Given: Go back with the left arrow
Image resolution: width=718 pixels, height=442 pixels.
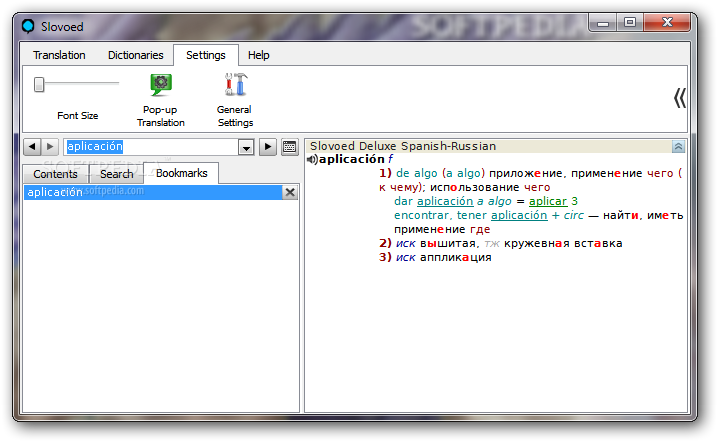Looking at the screenshot, I should 32,147.
